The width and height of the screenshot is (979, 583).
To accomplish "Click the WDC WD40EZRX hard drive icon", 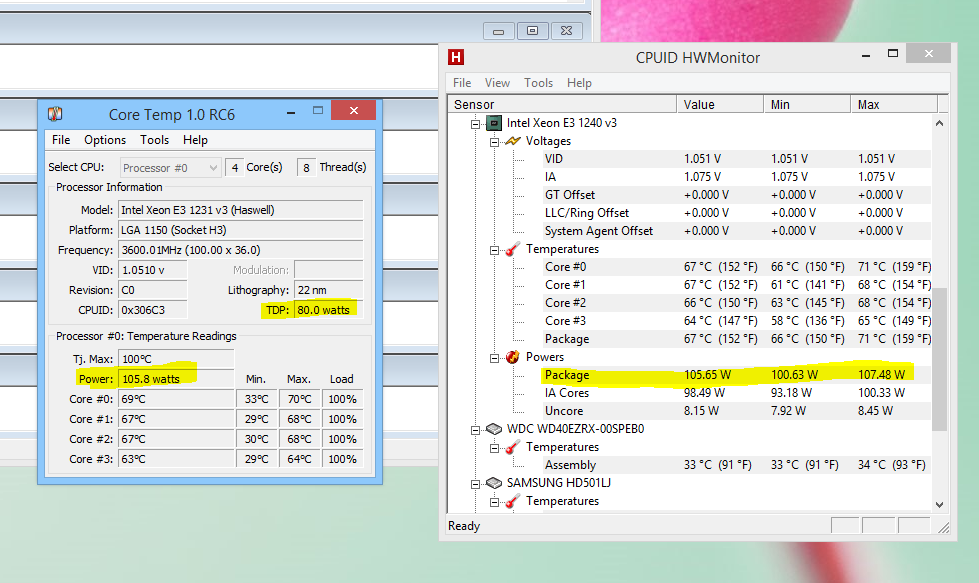I will (494, 429).
